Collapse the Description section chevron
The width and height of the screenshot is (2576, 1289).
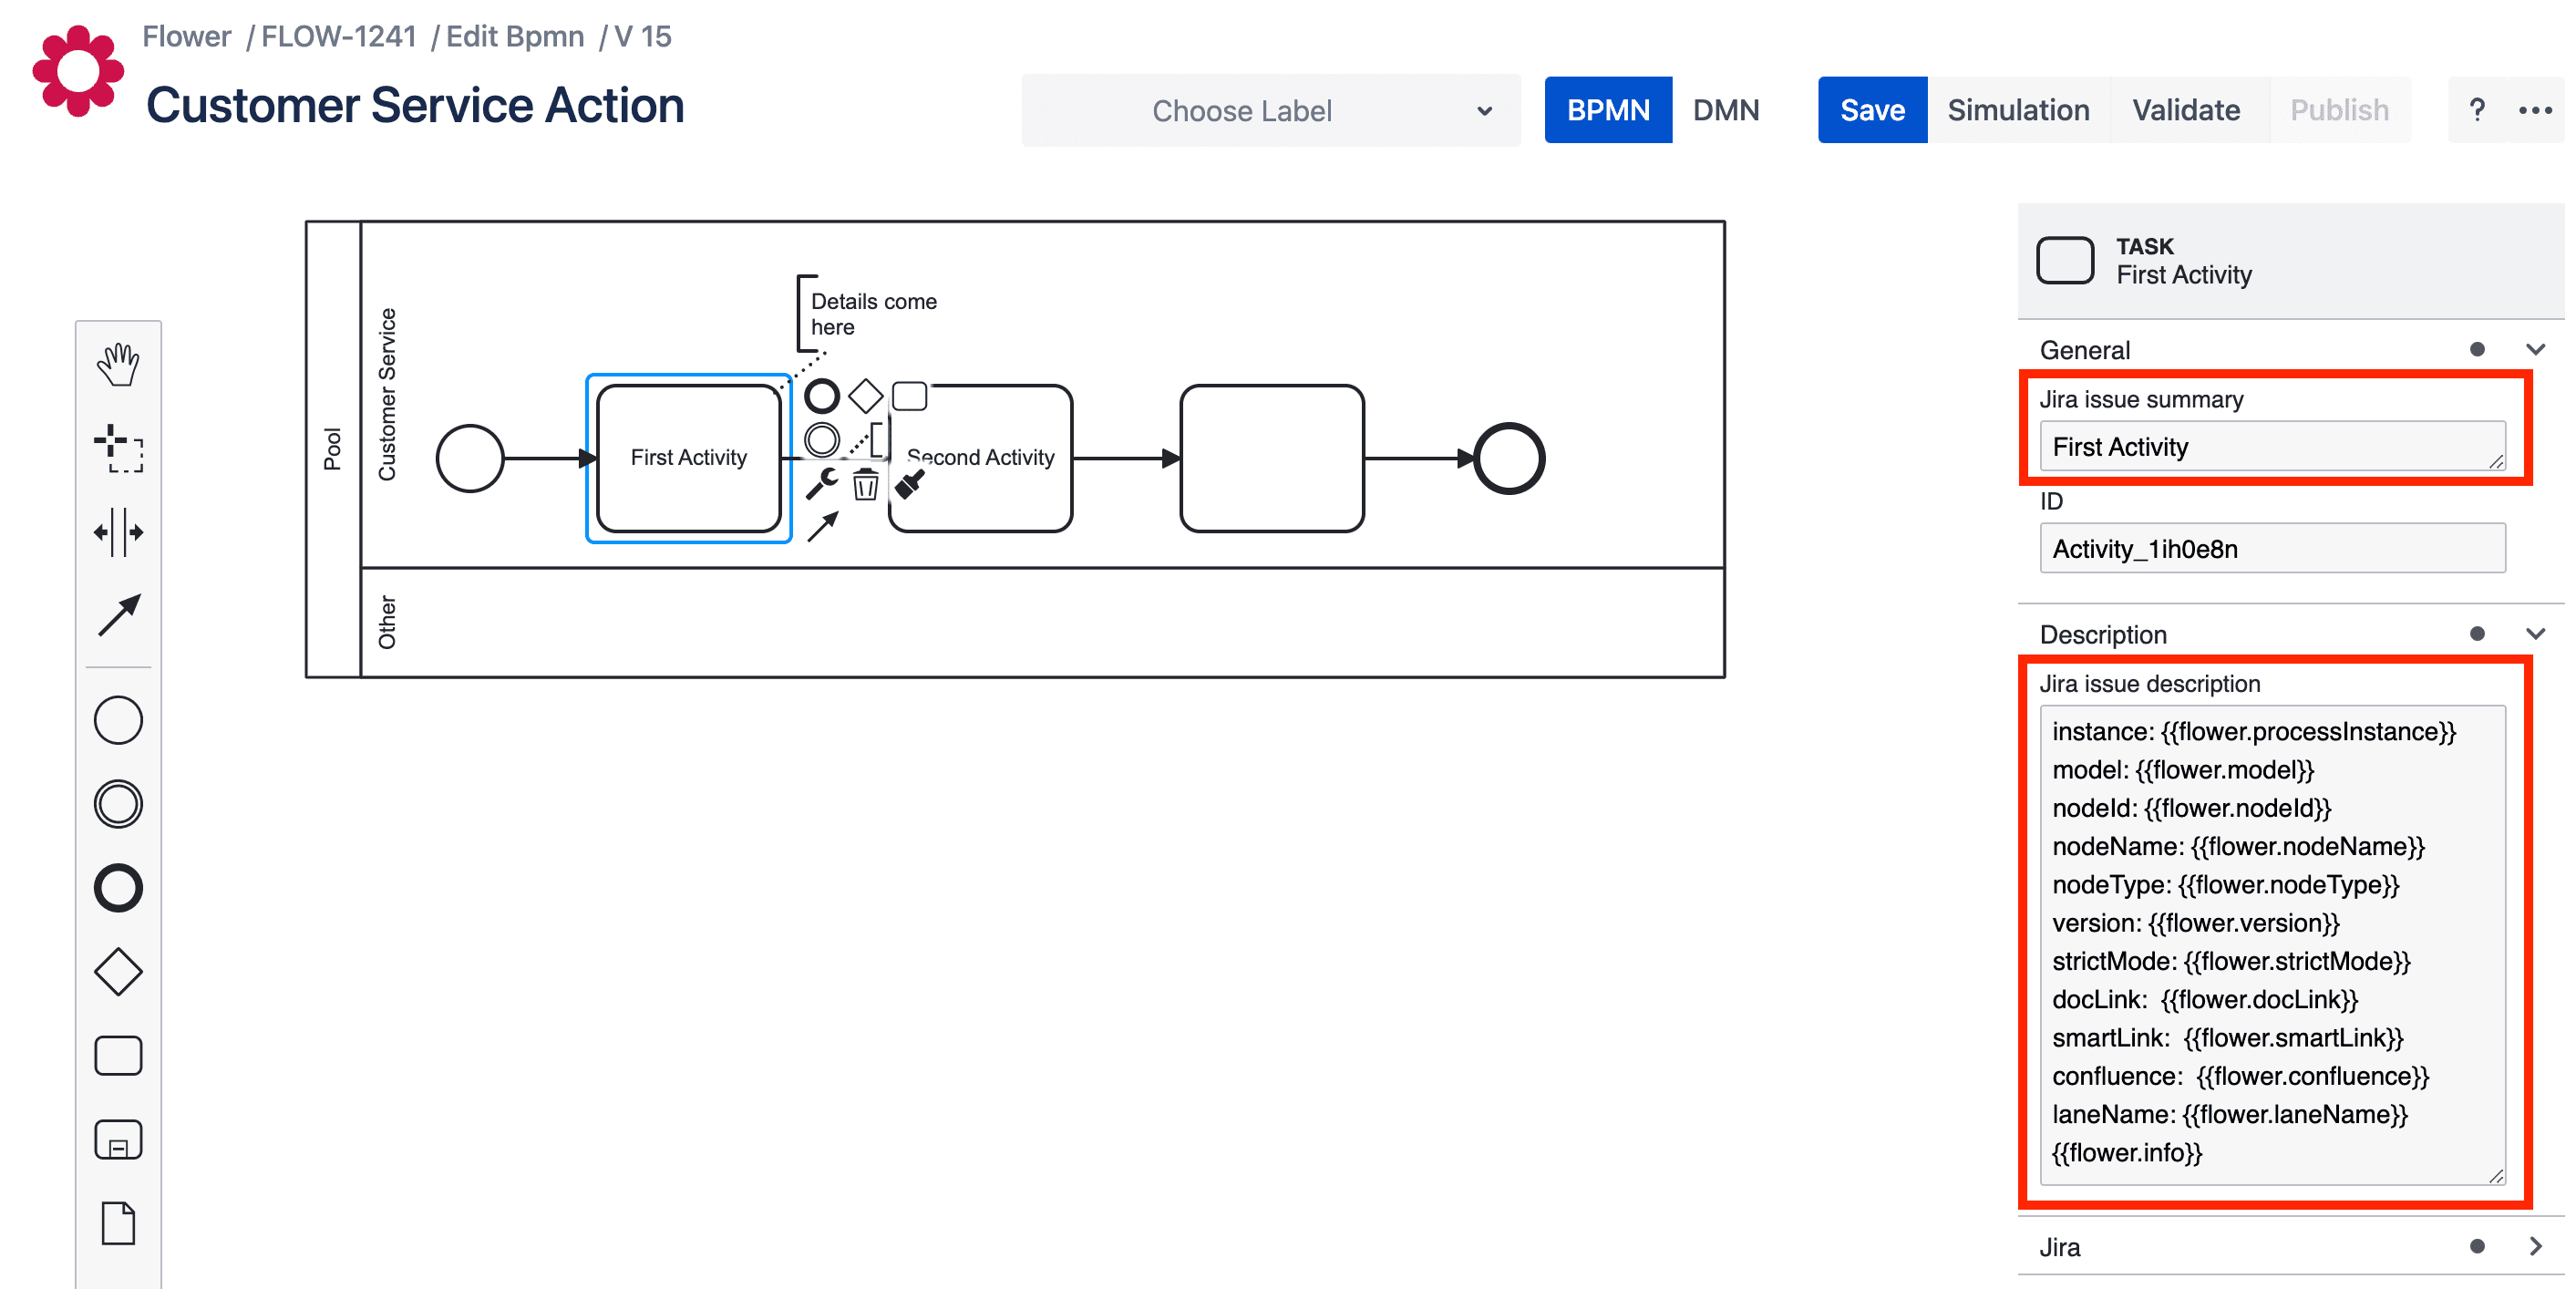click(x=2534, y=634)
